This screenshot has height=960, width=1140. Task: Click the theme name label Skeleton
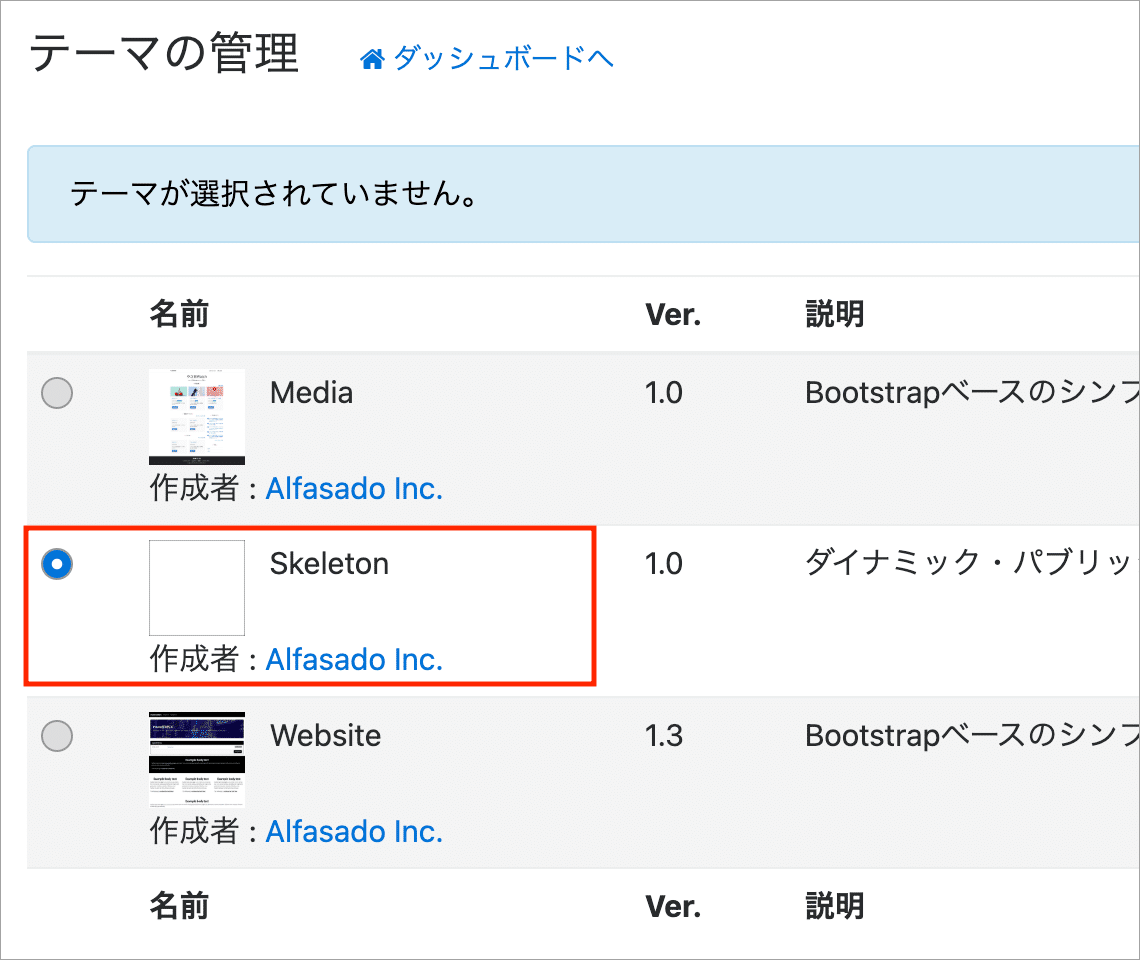(329, 564)
